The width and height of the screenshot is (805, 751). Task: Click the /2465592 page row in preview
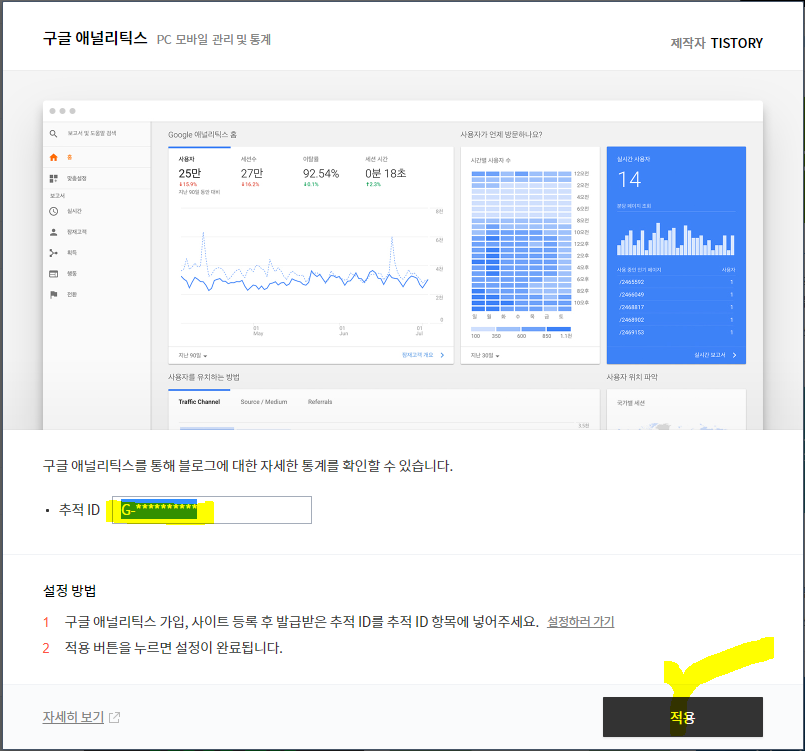click(x=676, y=282)
